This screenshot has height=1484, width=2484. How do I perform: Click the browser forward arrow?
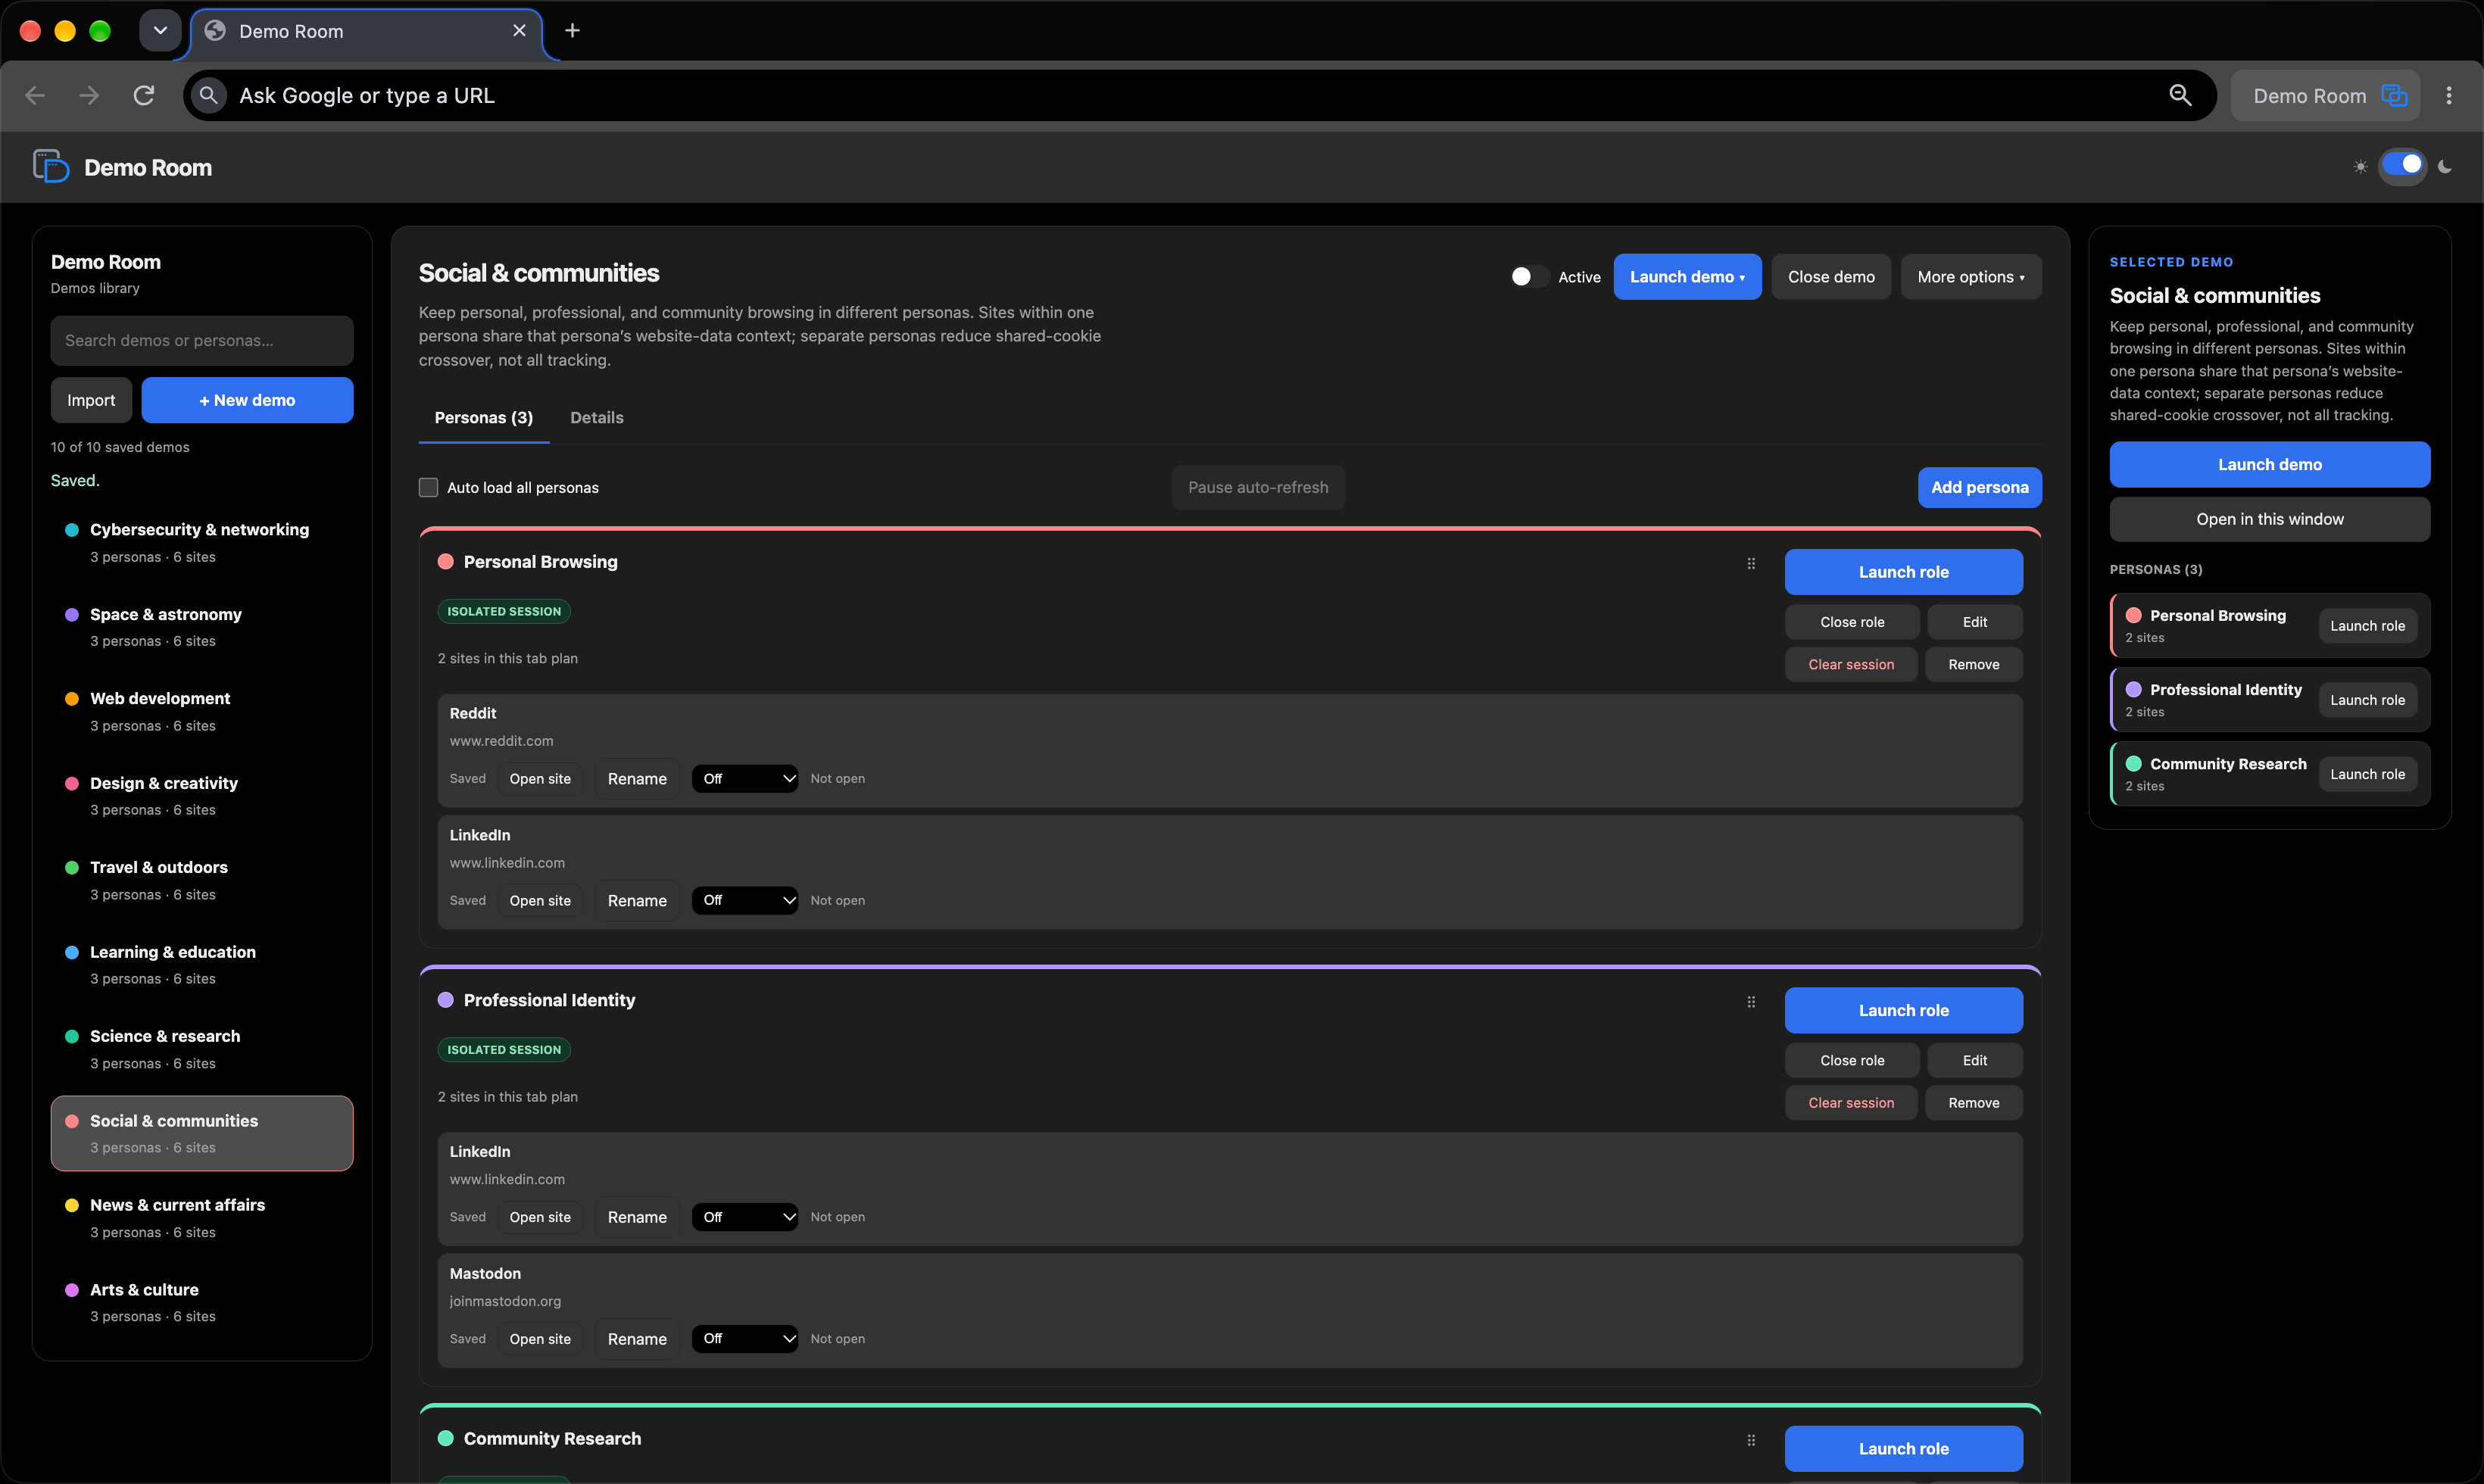(89, 95)
